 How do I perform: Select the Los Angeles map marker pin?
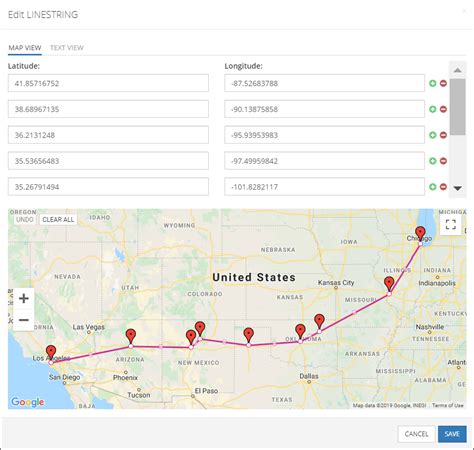tap(51, 353)
